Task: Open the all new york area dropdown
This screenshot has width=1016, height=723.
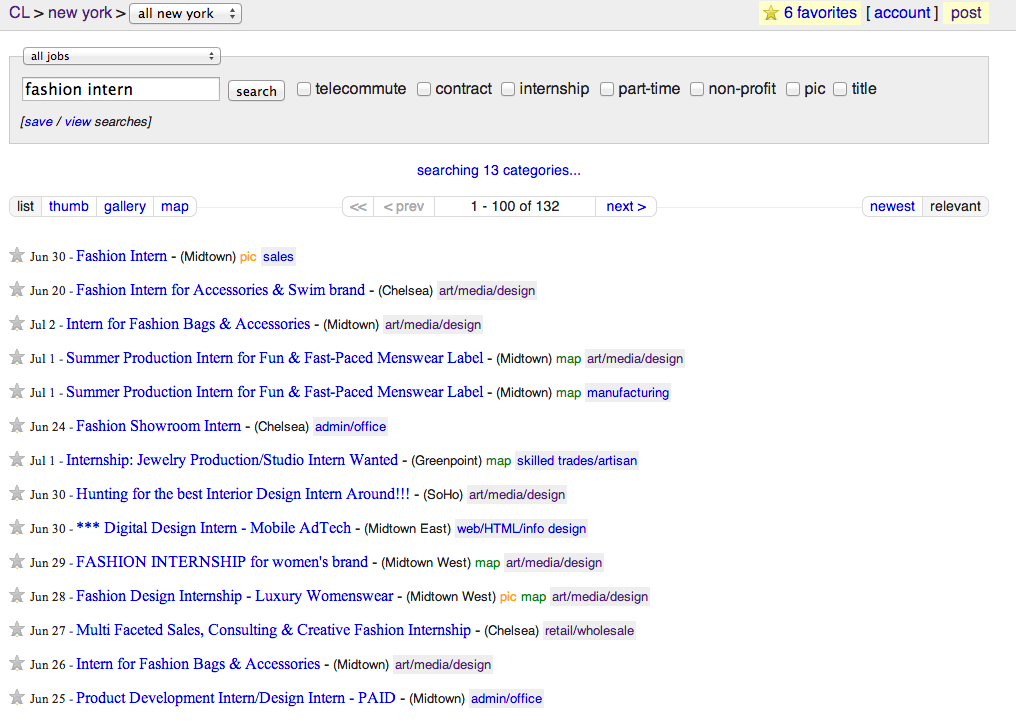Action: 185,13
